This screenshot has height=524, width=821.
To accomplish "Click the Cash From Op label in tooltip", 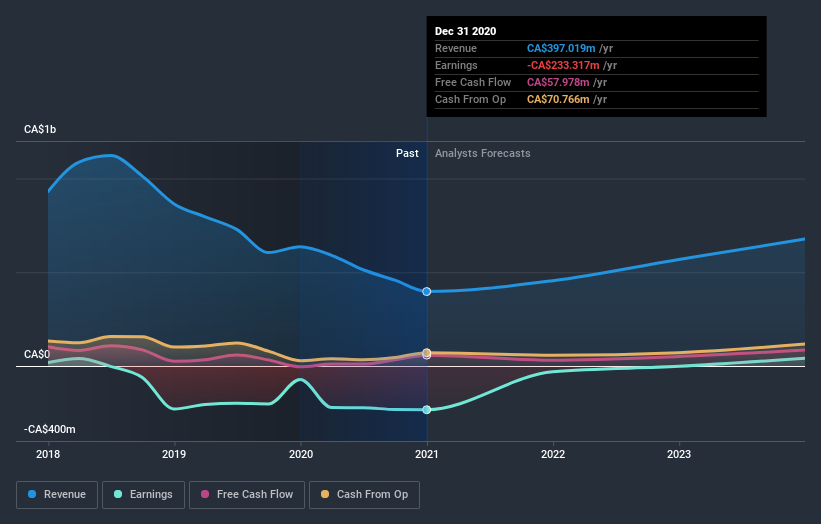I will (470, 99).
